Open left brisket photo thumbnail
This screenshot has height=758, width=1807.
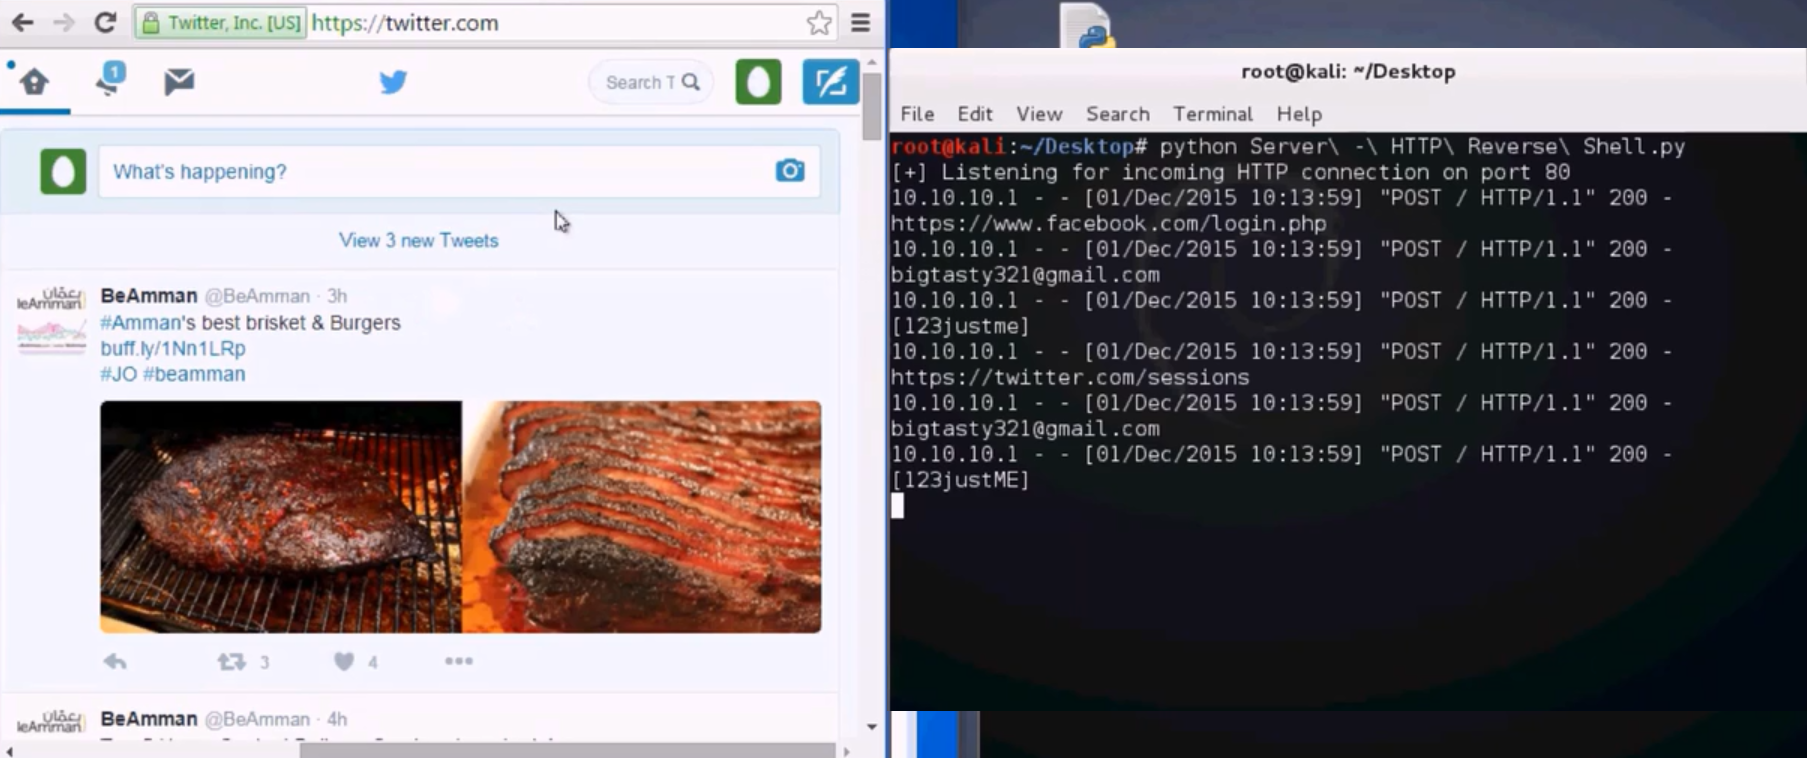[281, 517]
